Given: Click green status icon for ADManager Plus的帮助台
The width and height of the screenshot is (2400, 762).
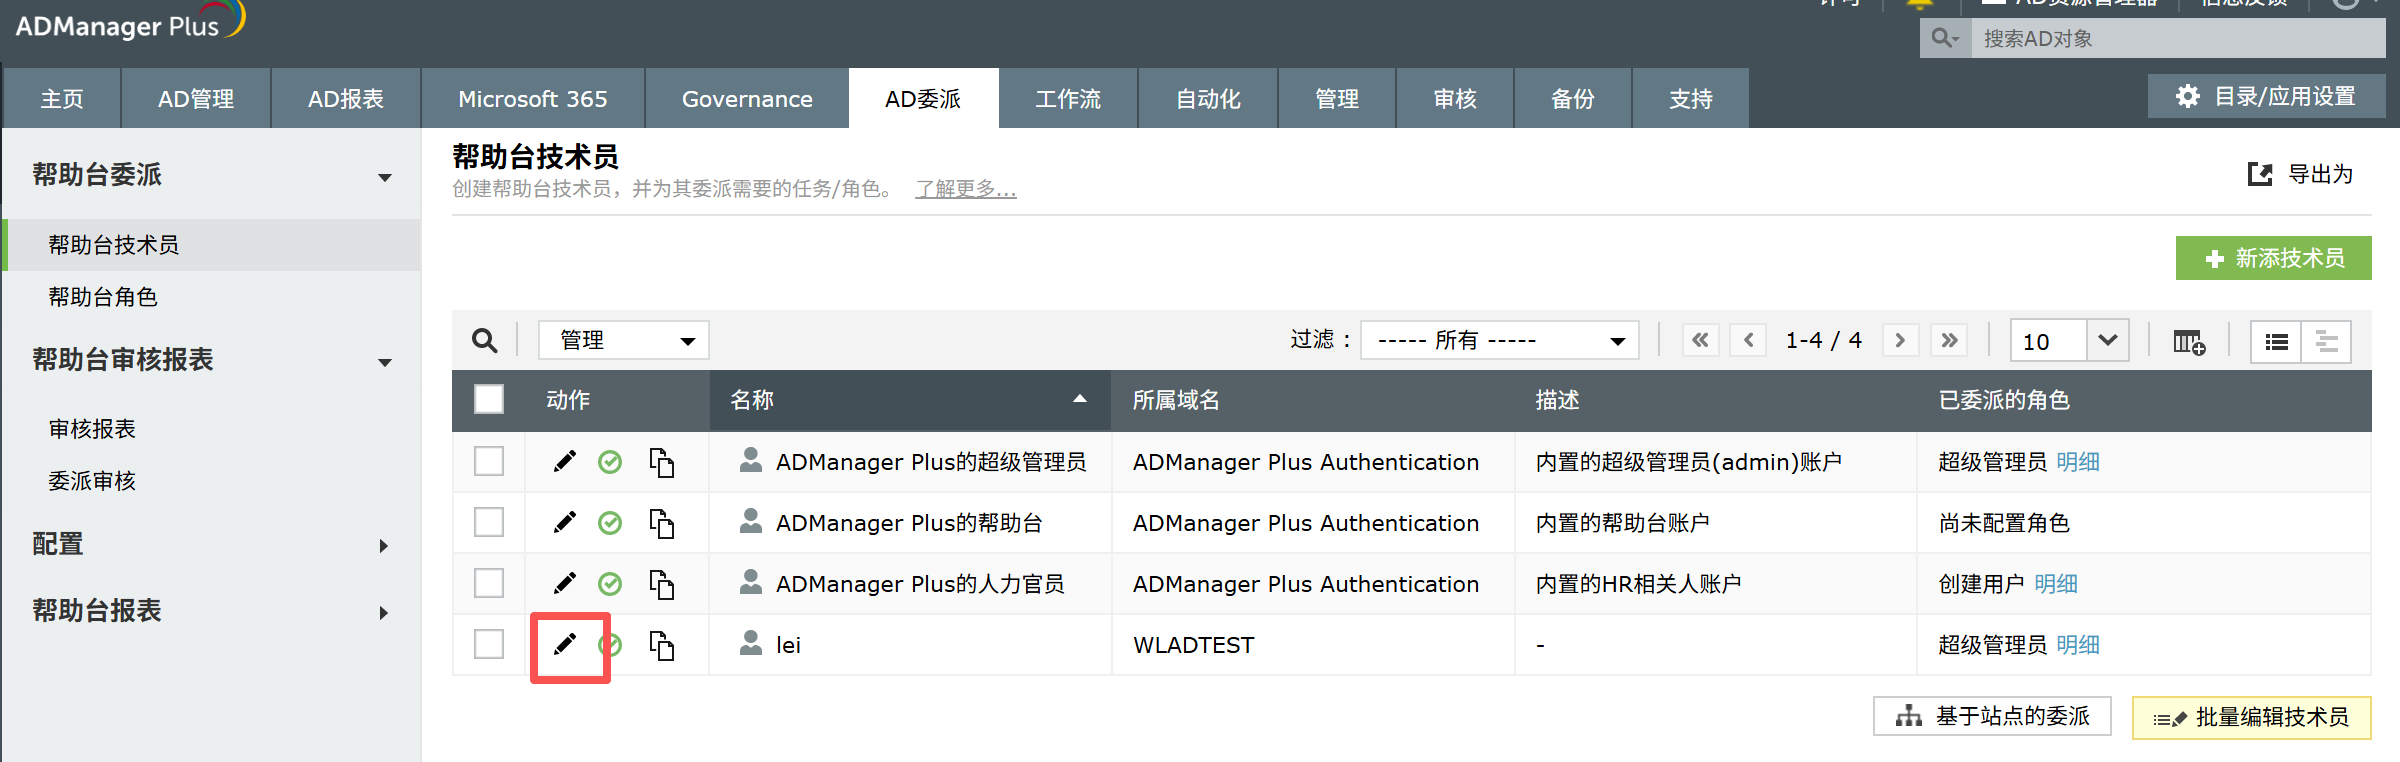Looking at the screenshot, I should 610,523.
